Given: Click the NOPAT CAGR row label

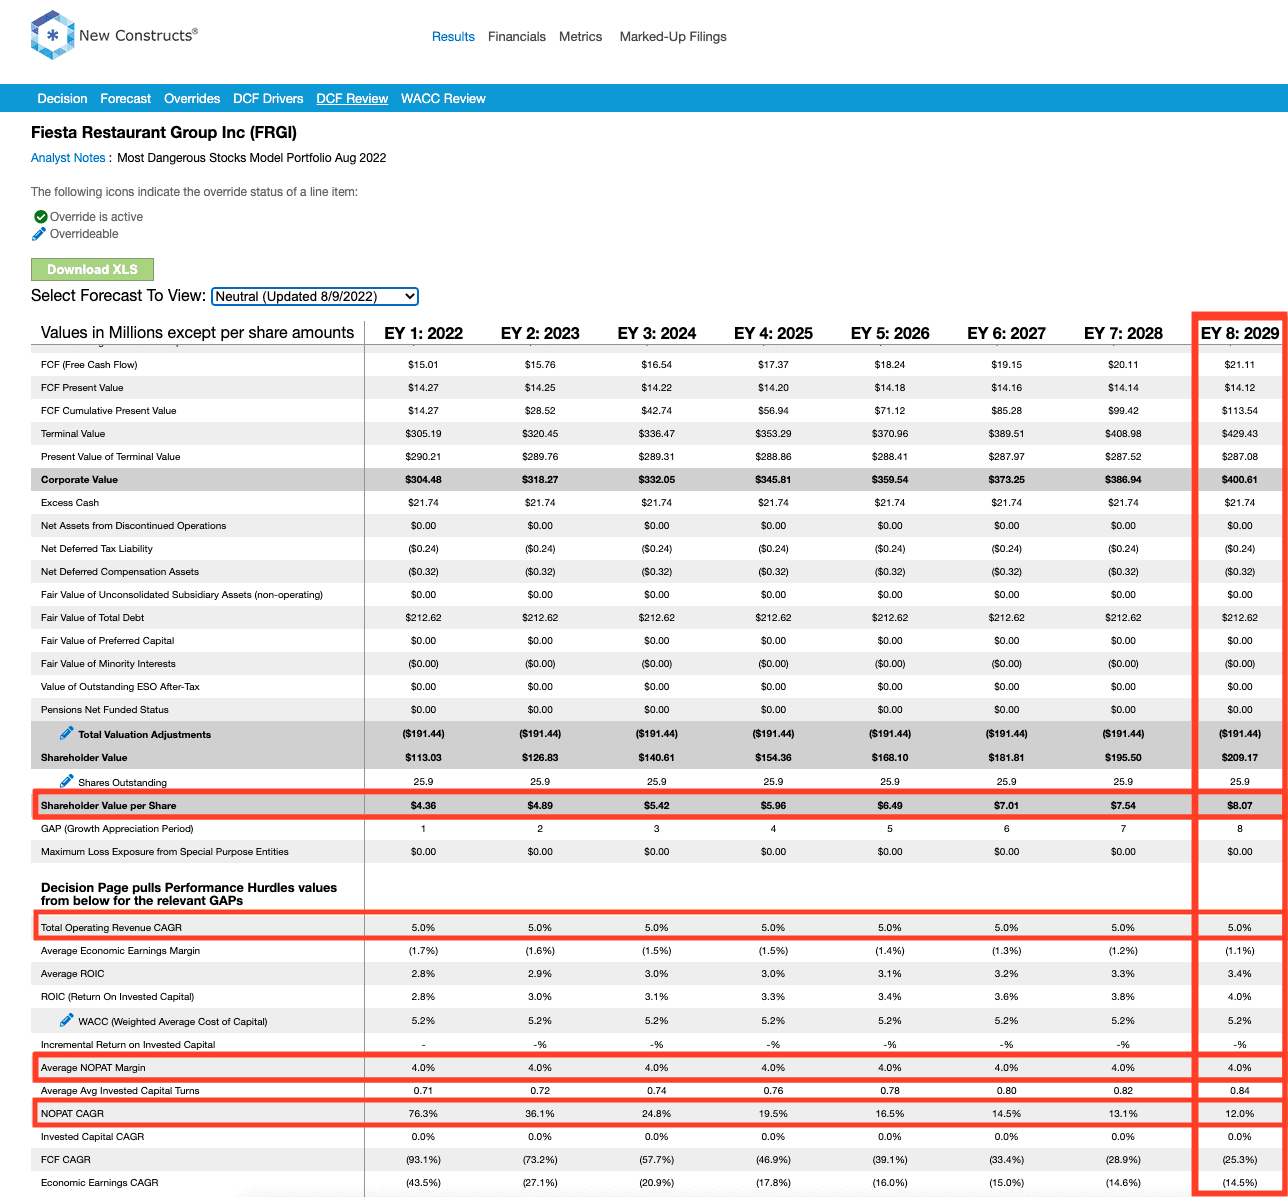Looking at the screenshot, I should coord(72,1113).
